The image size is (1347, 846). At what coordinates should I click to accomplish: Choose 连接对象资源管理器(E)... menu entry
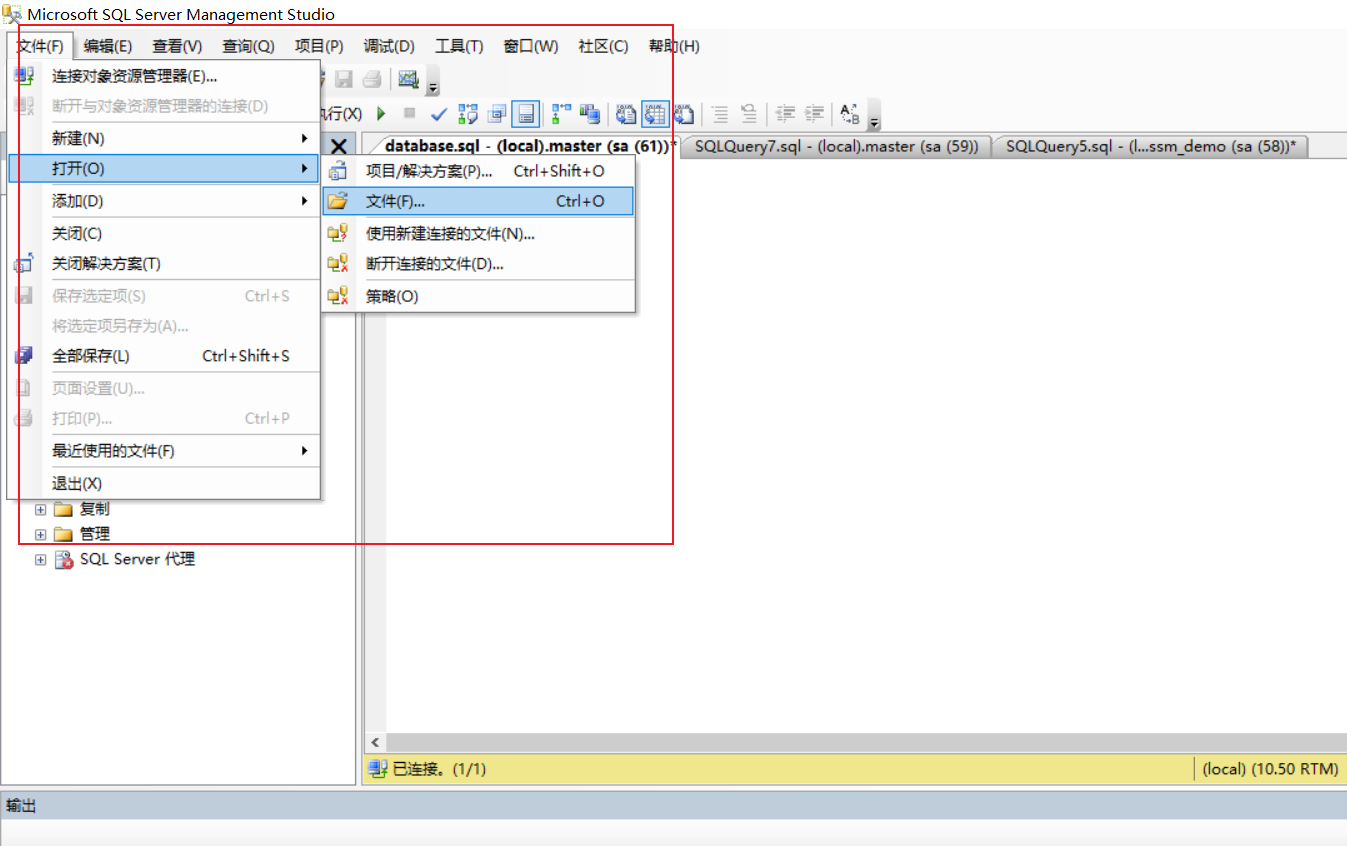tap(164, 76)
